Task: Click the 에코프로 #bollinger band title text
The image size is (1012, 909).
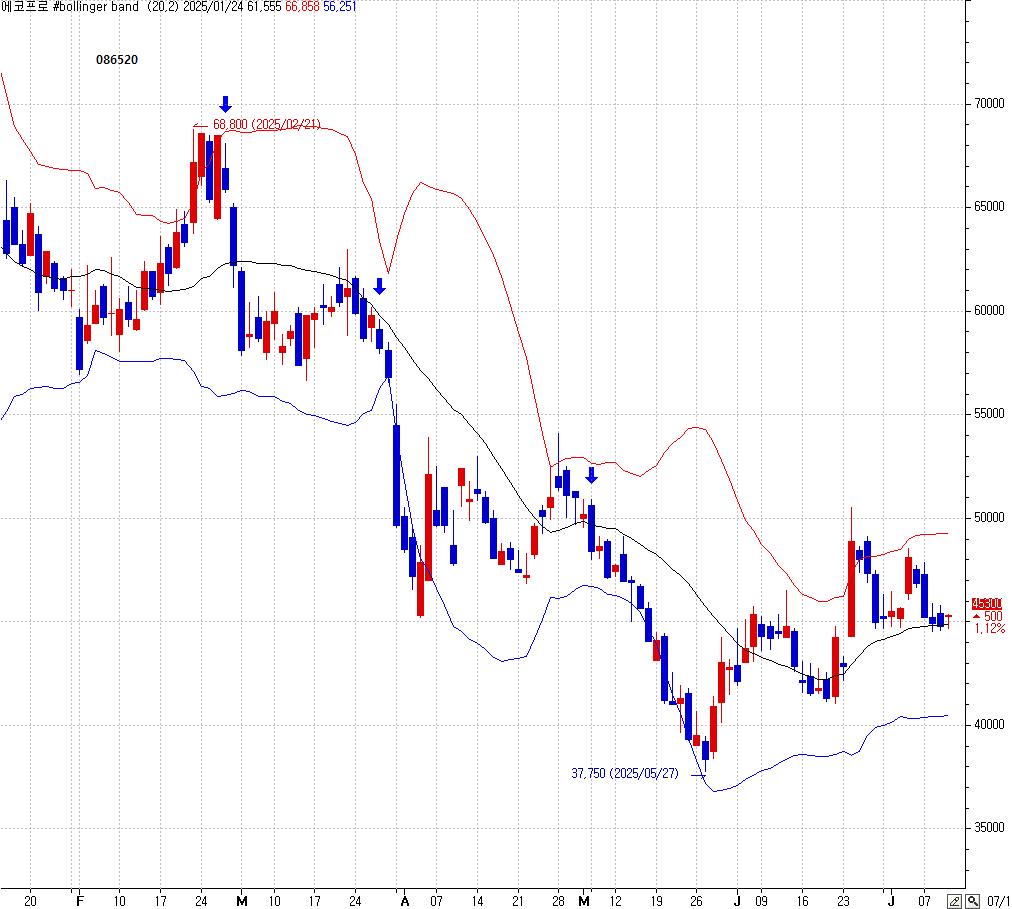Action: (70, 6)
